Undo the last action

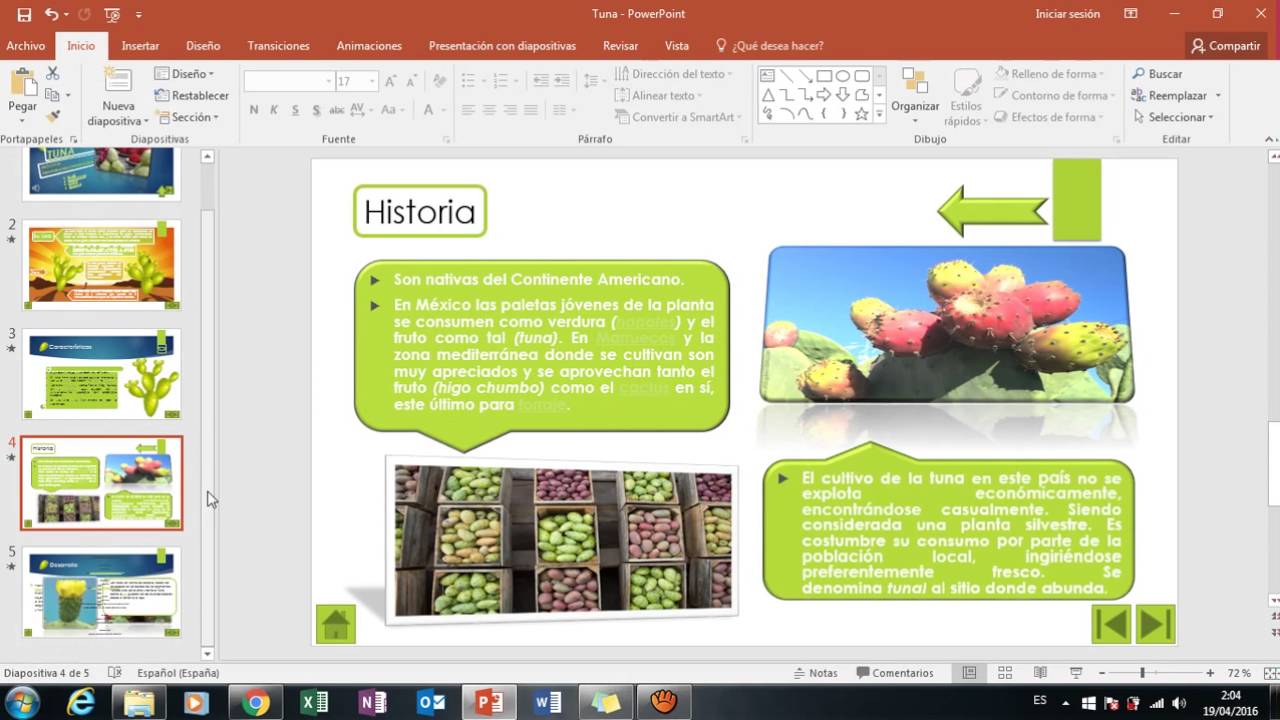pyautogui.click(x=51, y=14)
